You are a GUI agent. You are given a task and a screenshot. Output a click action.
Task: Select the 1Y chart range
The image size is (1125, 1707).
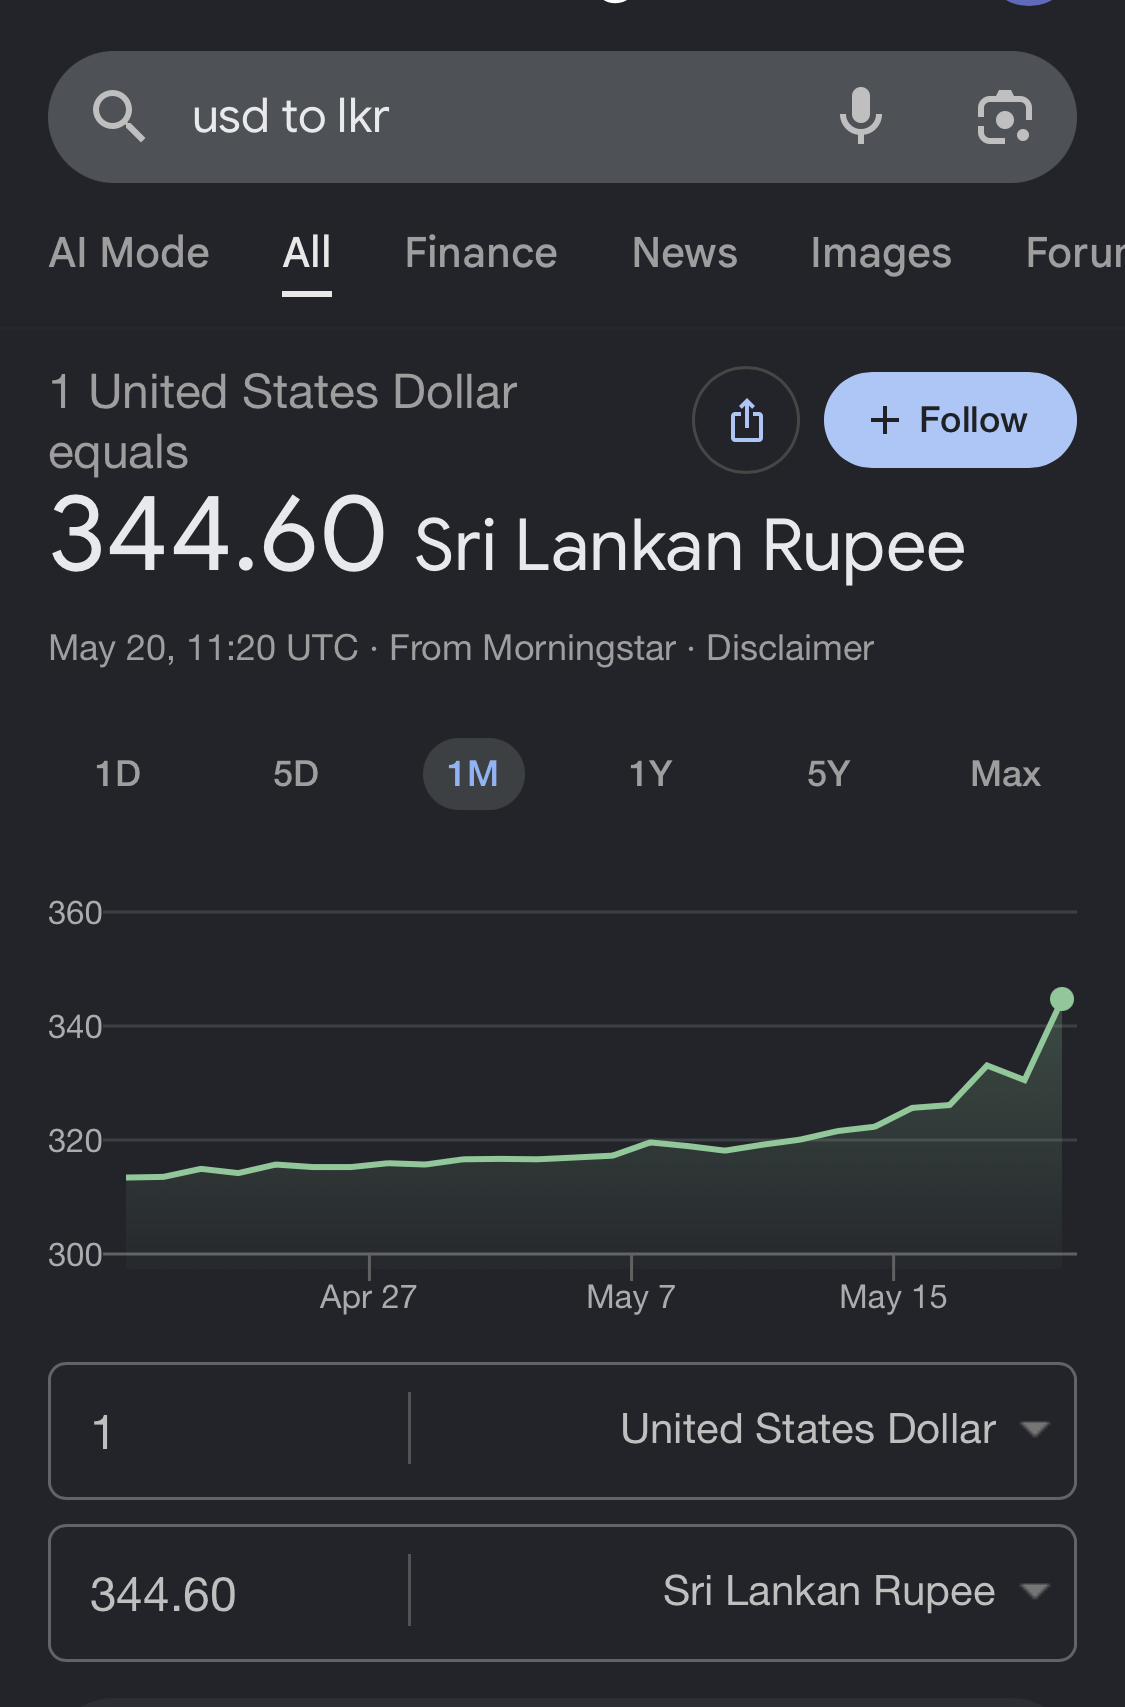[651, 774]
